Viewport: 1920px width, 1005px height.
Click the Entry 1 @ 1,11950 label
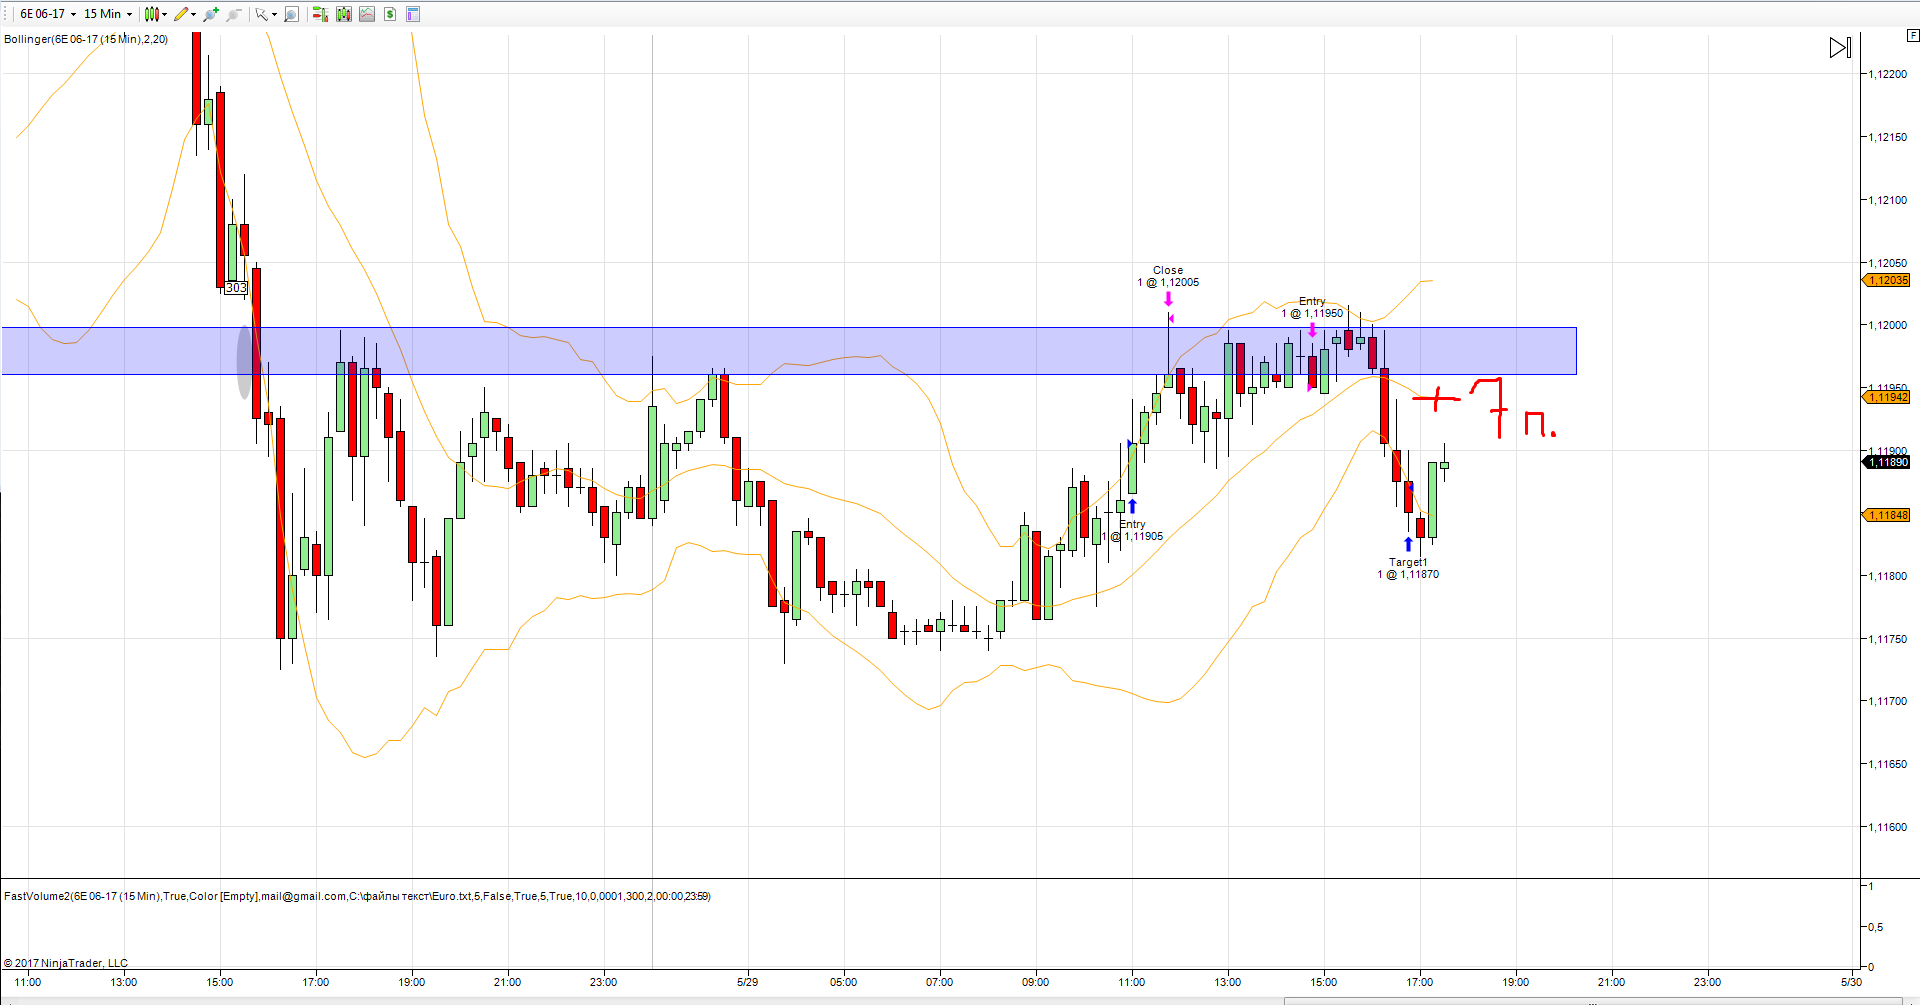1312,307
